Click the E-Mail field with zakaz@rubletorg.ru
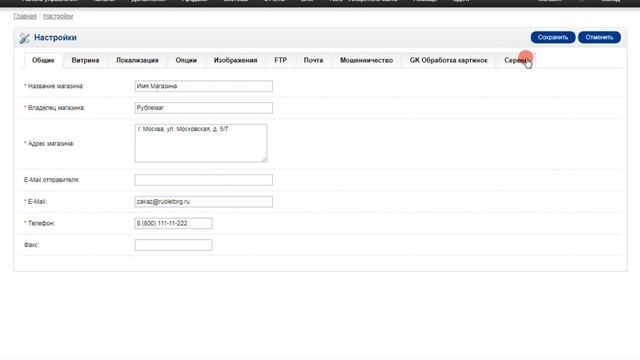 (x=204, y=202)
